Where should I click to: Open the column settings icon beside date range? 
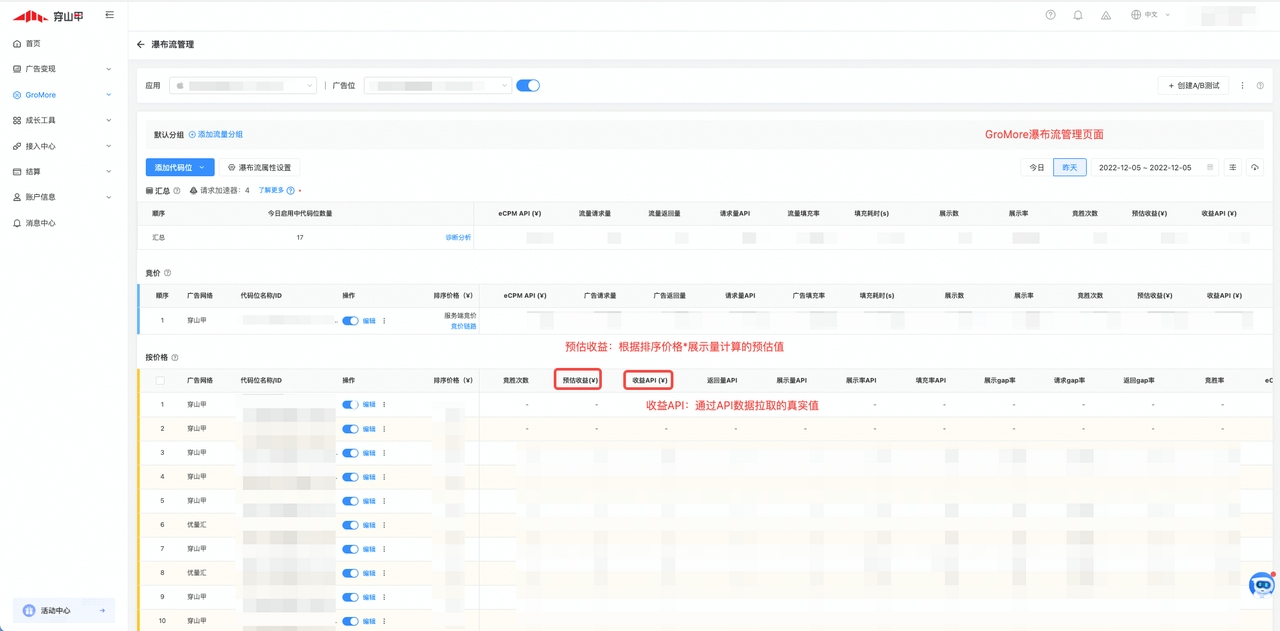[x=1233, y=168]
